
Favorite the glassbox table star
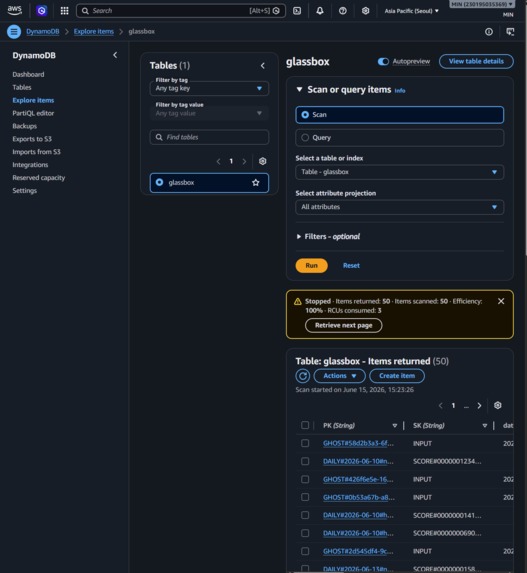(255, 182)
